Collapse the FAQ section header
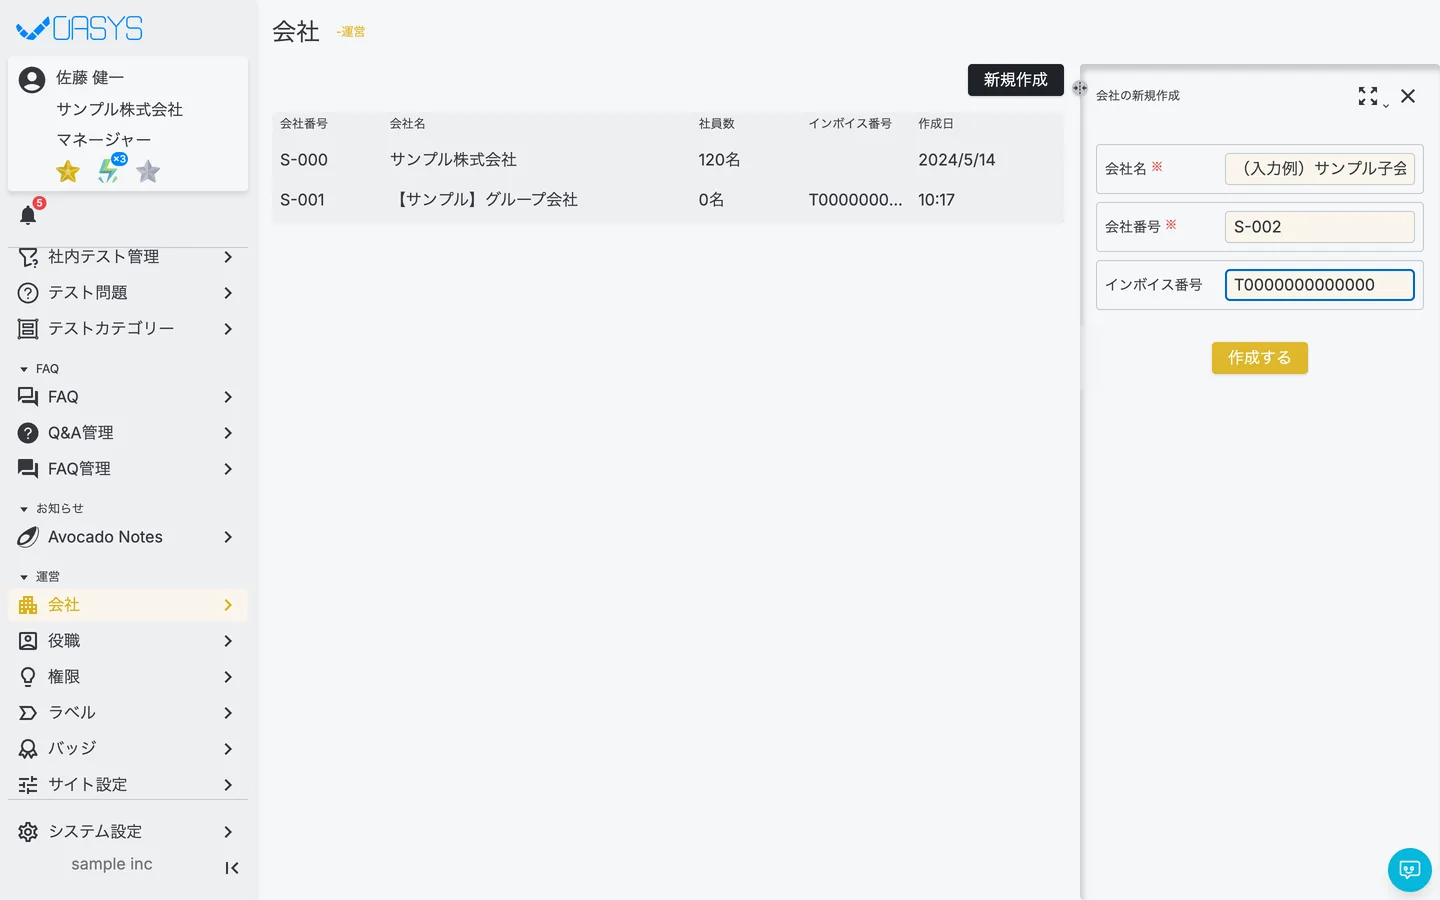The height and width of the screenshot is (900, 1440). [x=40, y=369]
